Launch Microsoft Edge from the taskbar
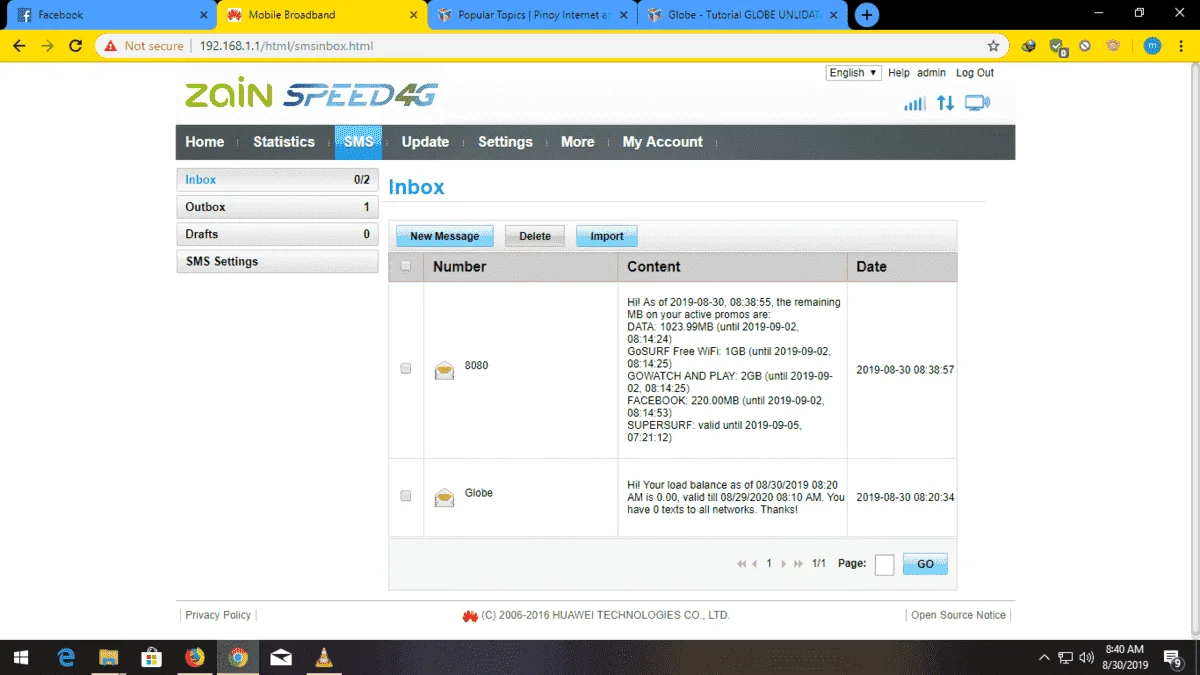1200x675 pixels. click(x=66, y=657)
